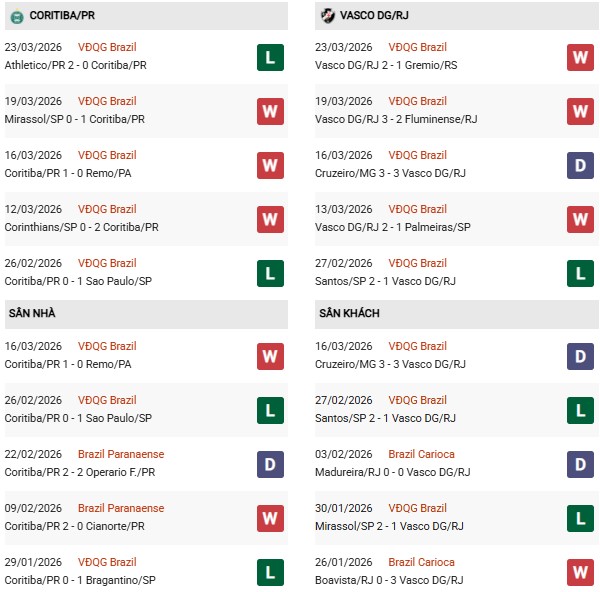
Task: Click D badge for Cruzeiro 3-3 Vasco under Vasco DG/RJ header
Action: point(581,165)
